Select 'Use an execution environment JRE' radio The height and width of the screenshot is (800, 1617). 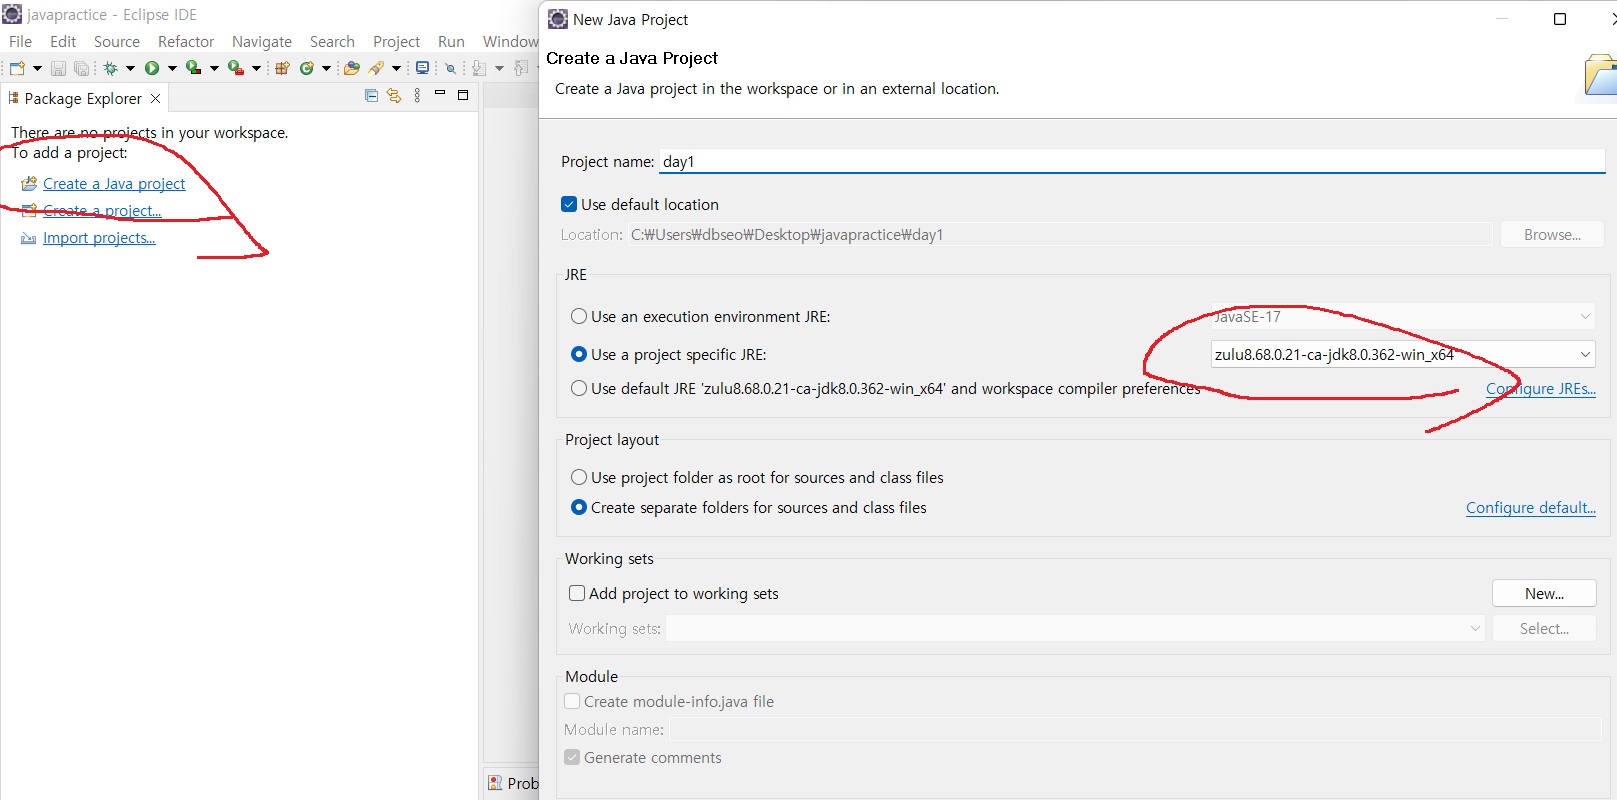click(579, 316)
